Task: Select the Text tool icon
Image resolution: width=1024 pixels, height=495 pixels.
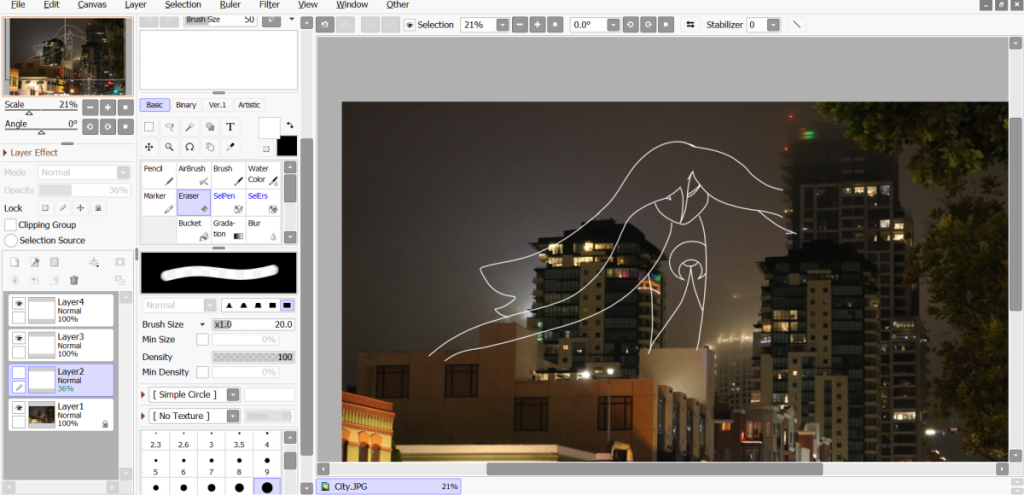Action: coord(230,127)
